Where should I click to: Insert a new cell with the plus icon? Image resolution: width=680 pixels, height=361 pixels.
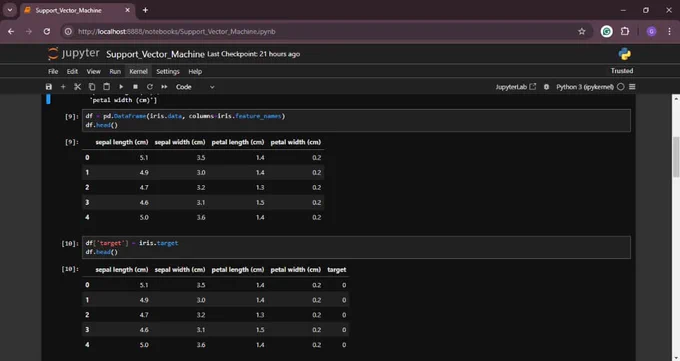[63, 87]
